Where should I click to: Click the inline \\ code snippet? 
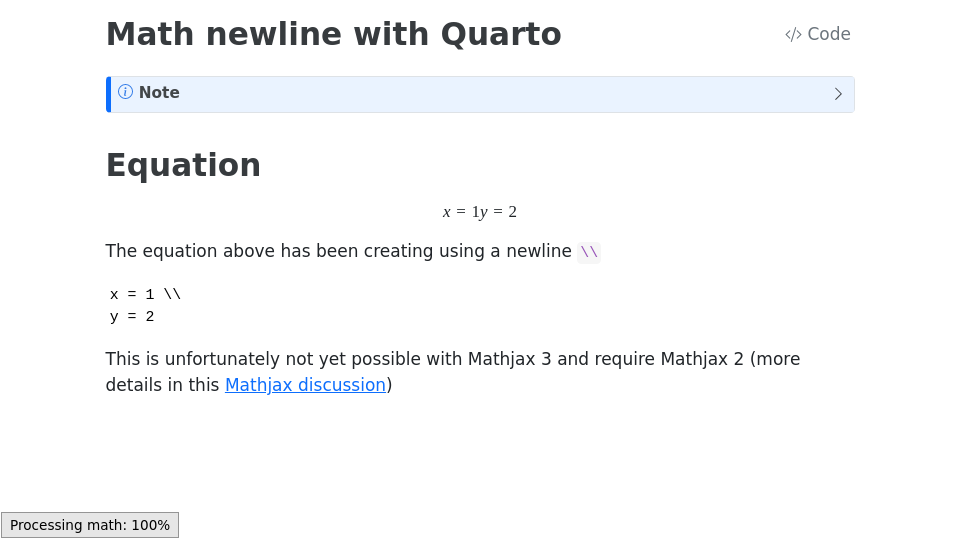pyautogui.click(x=589, y=252)
